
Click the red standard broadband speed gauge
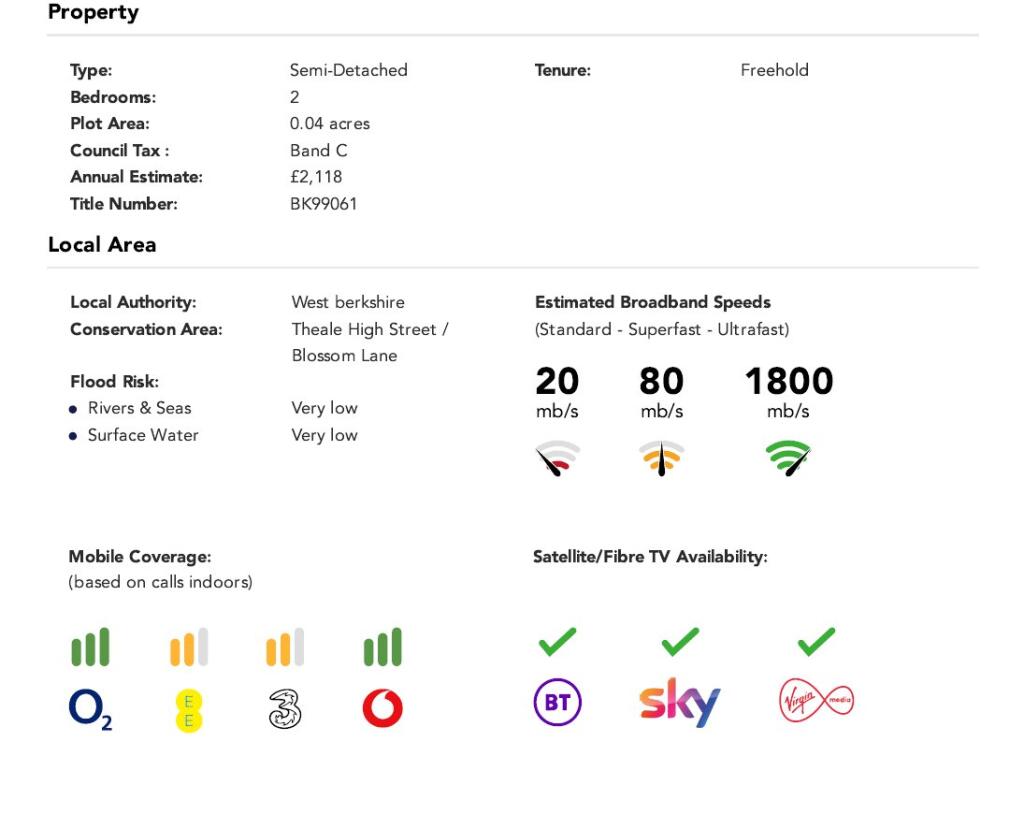coord(557,457)
